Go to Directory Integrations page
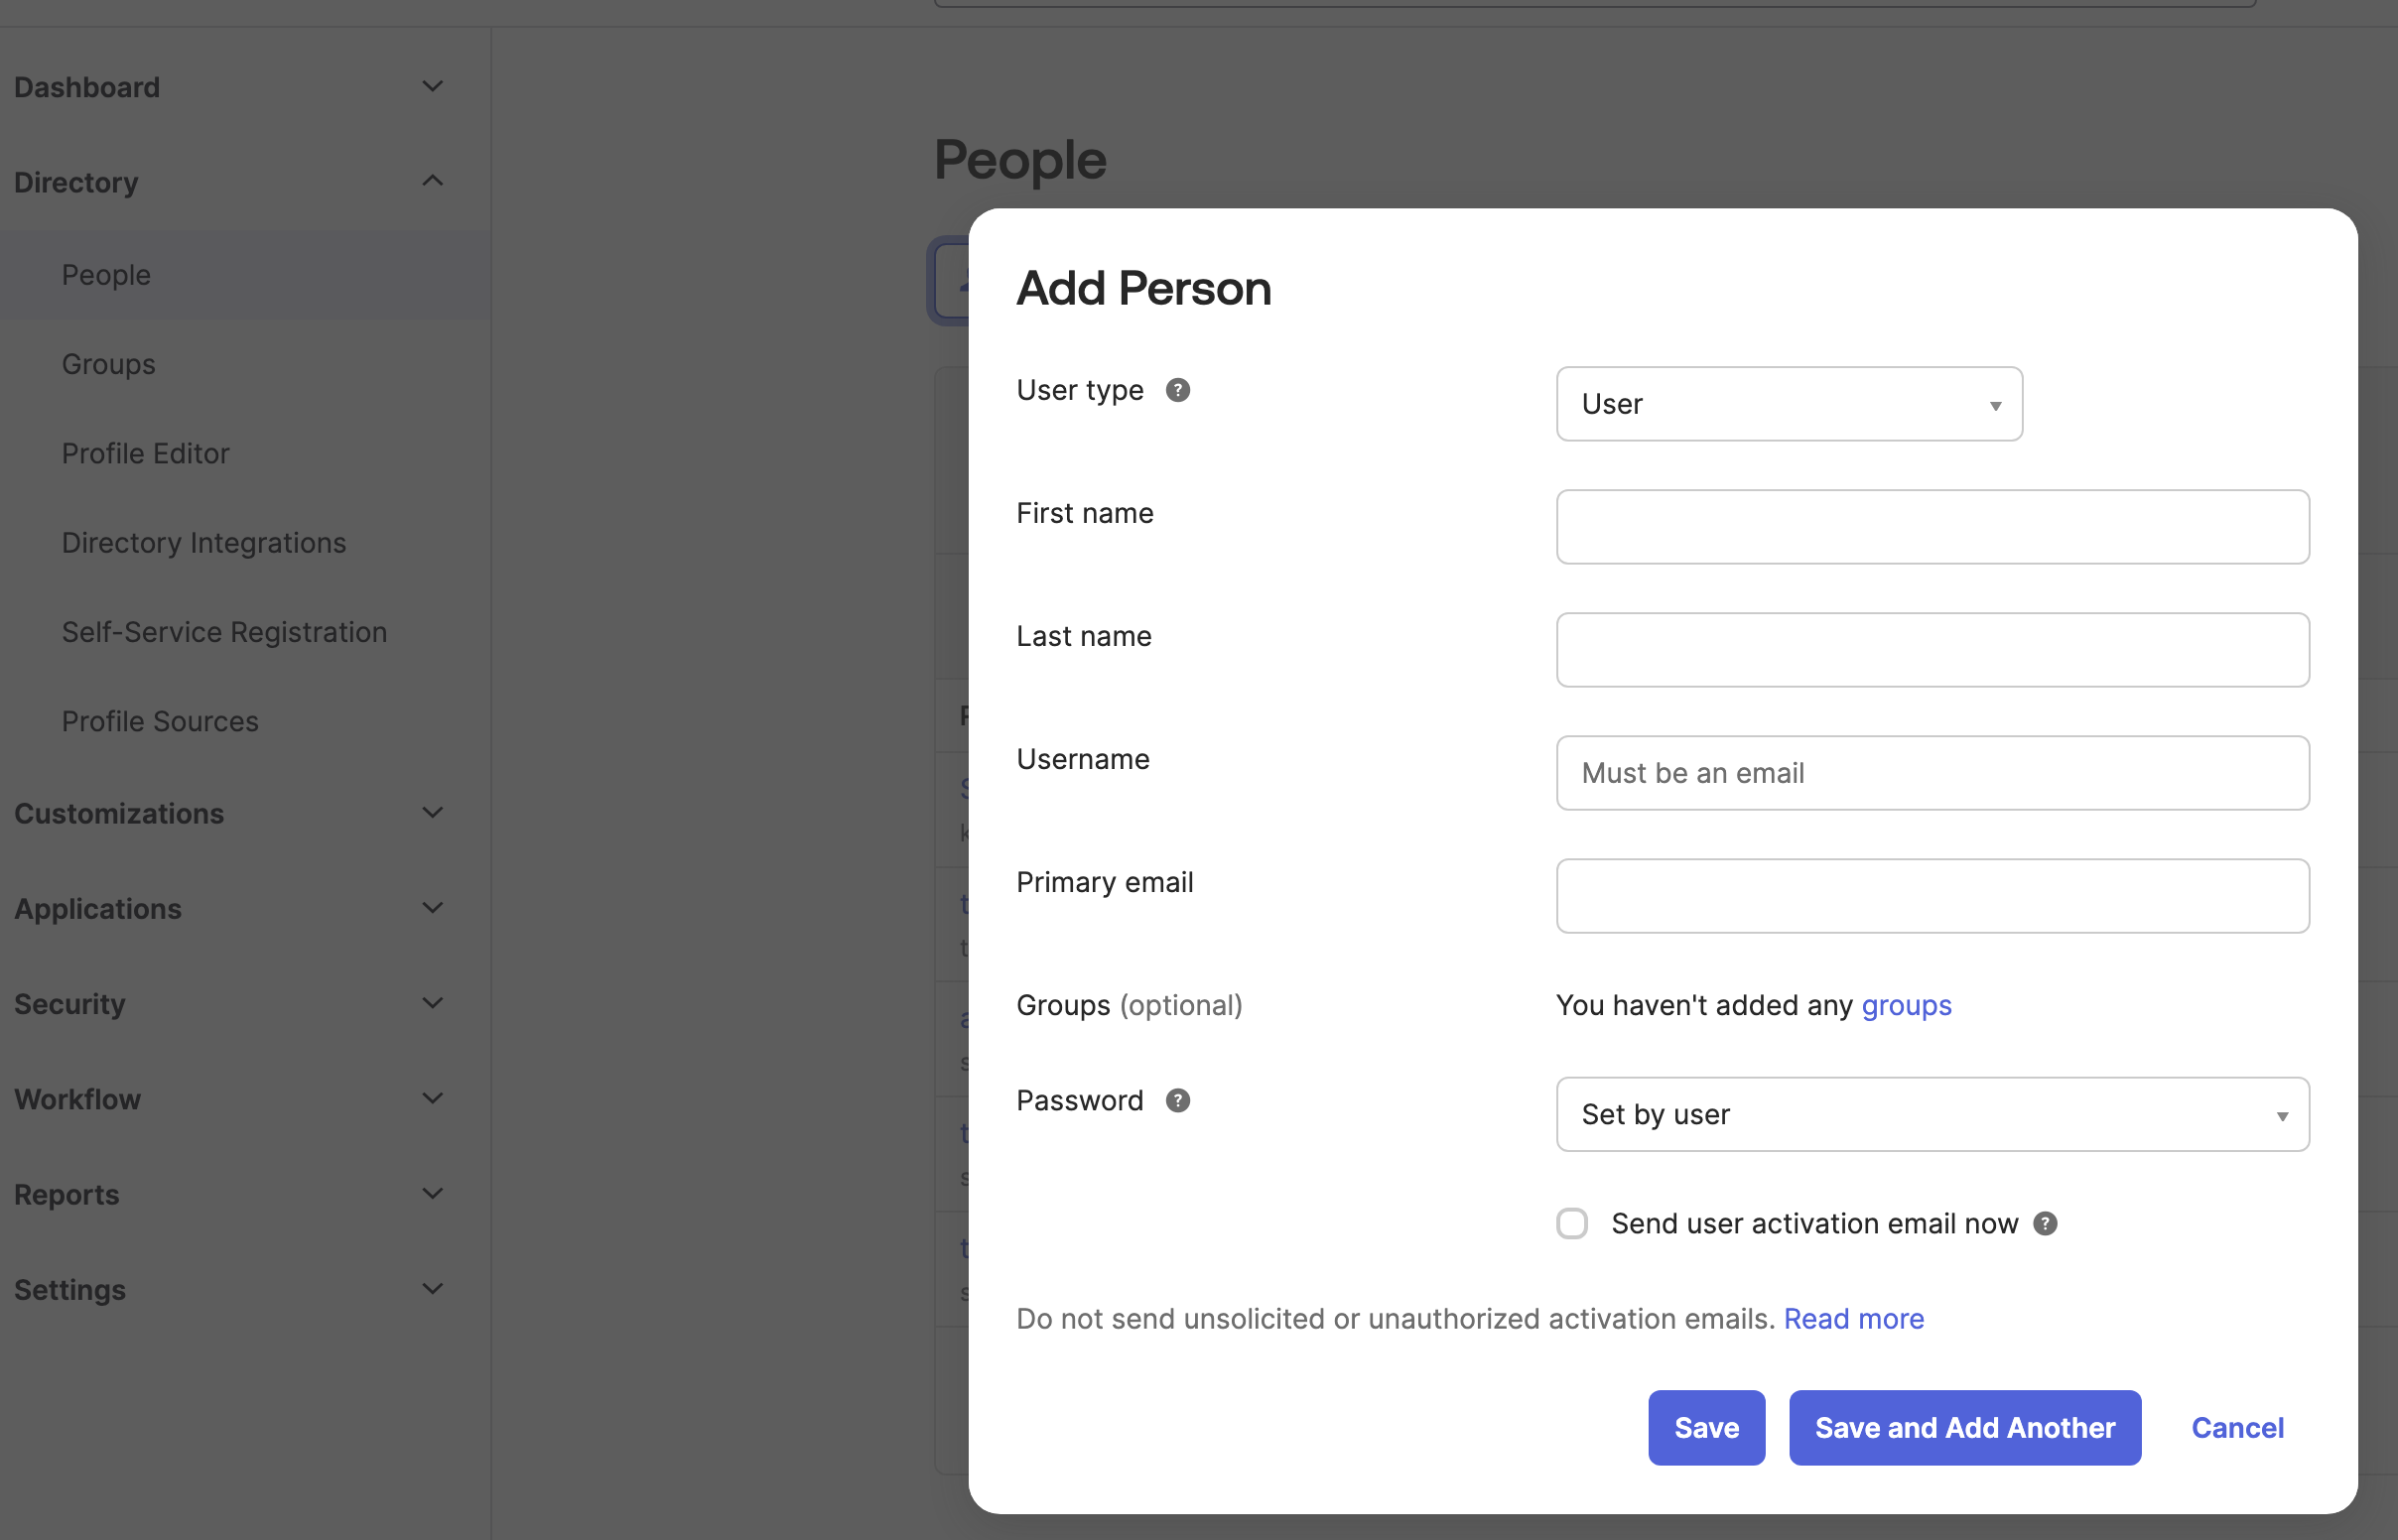Screen dimensions: 2398x1540 coord(203,542)
